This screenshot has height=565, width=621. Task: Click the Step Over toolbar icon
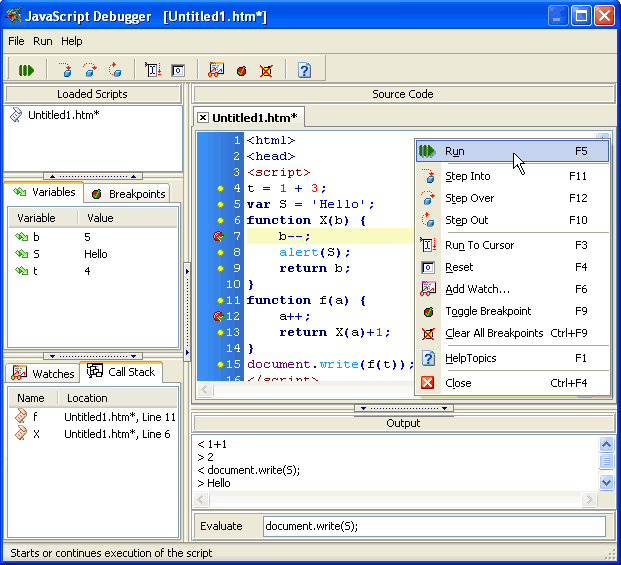click(x=90, y=70)
